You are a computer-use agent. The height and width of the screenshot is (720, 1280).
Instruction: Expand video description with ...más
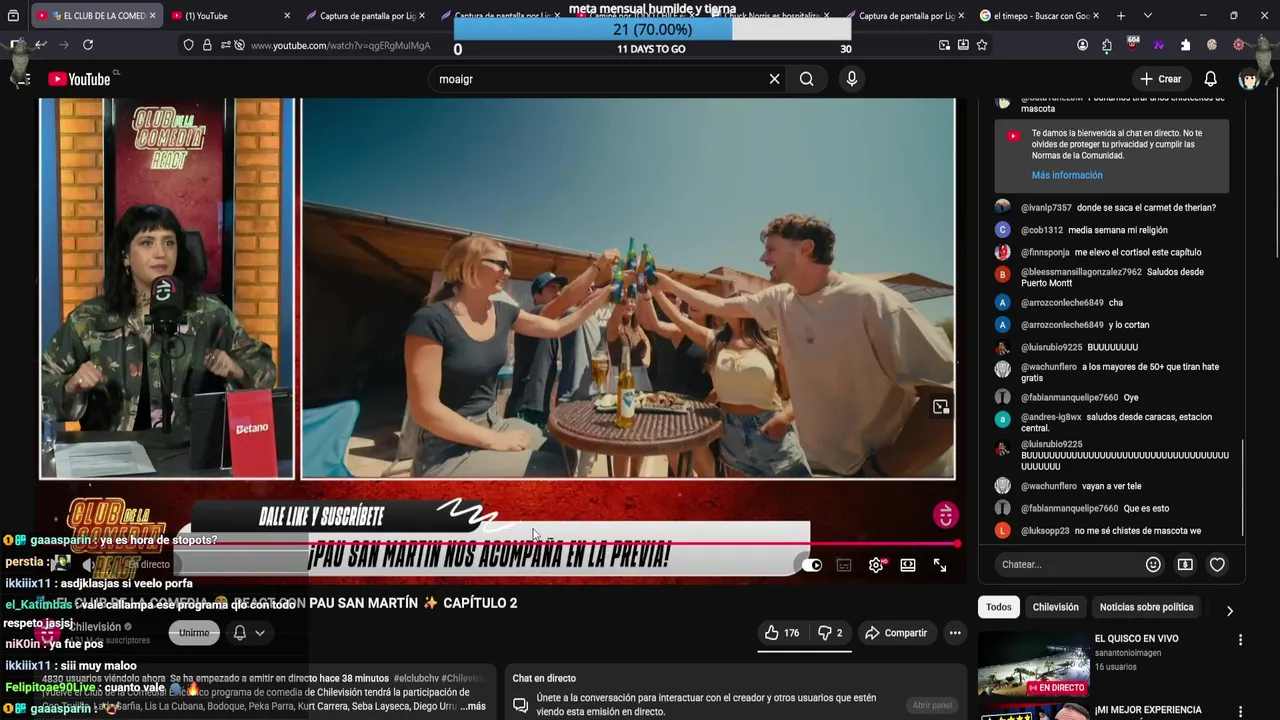coord(472,706)
